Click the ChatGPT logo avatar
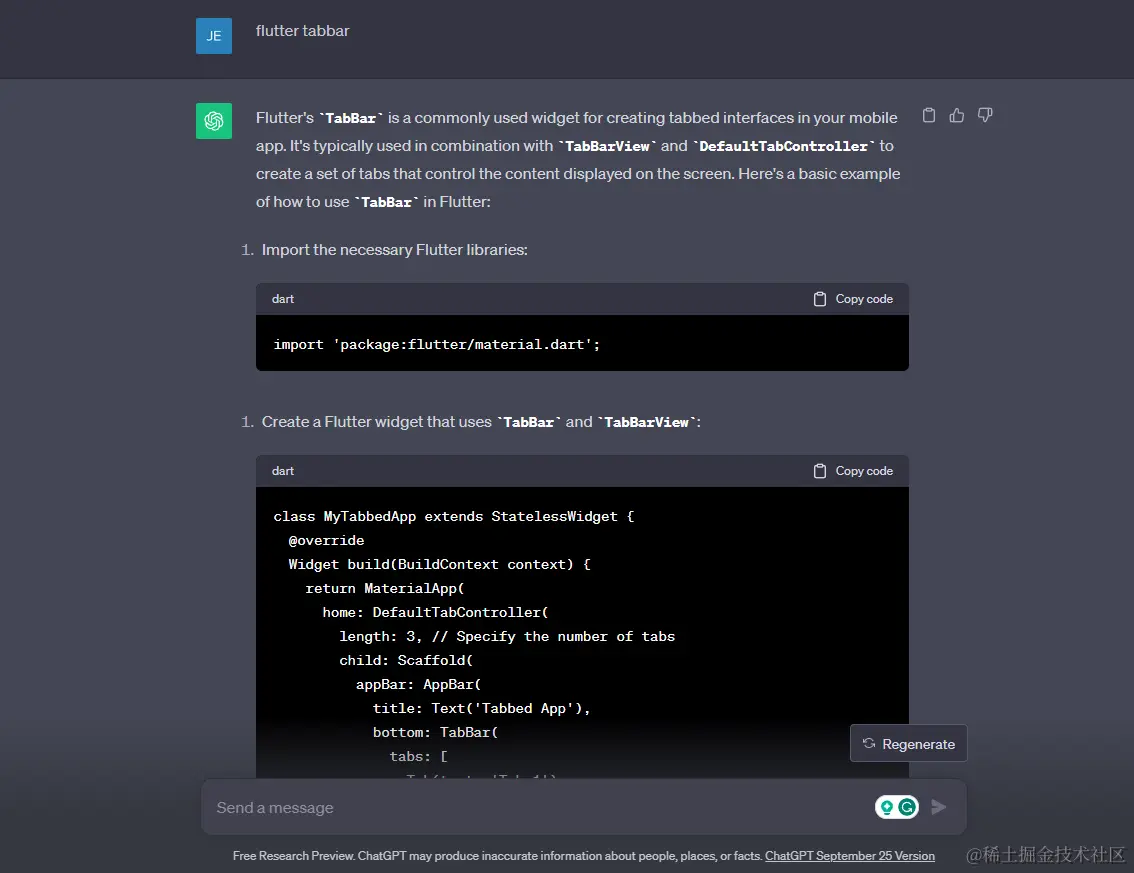Image resolution: width=1134 pixels, height=873 pixels. pos(214,121)
